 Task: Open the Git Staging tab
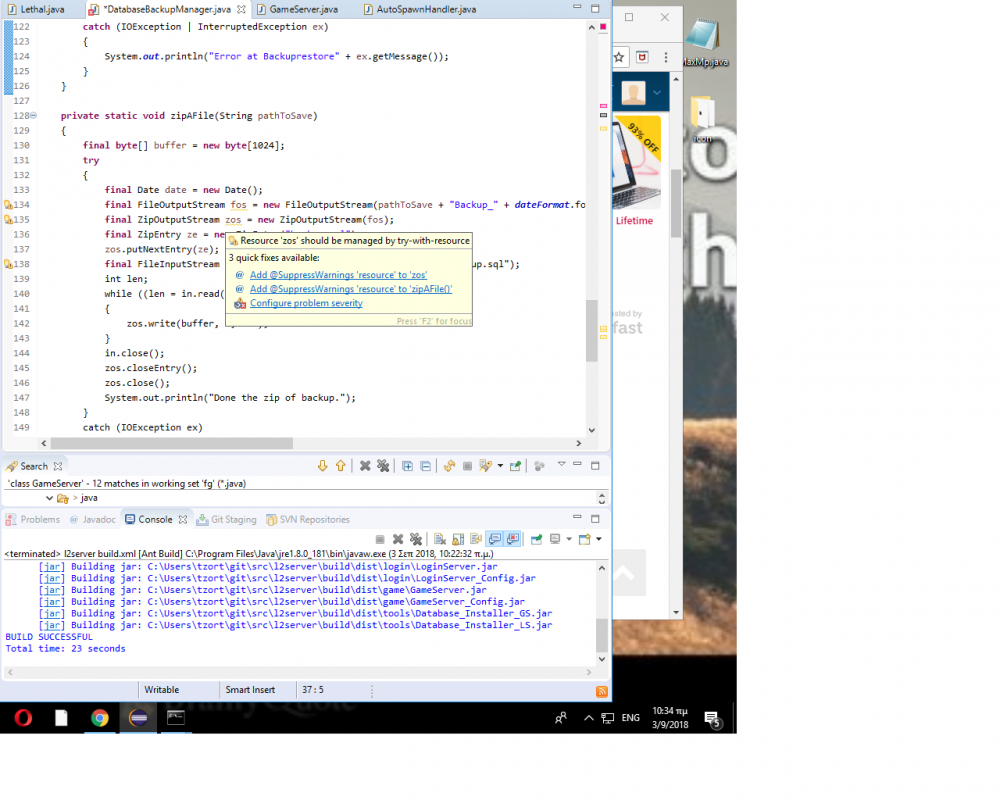233,520
